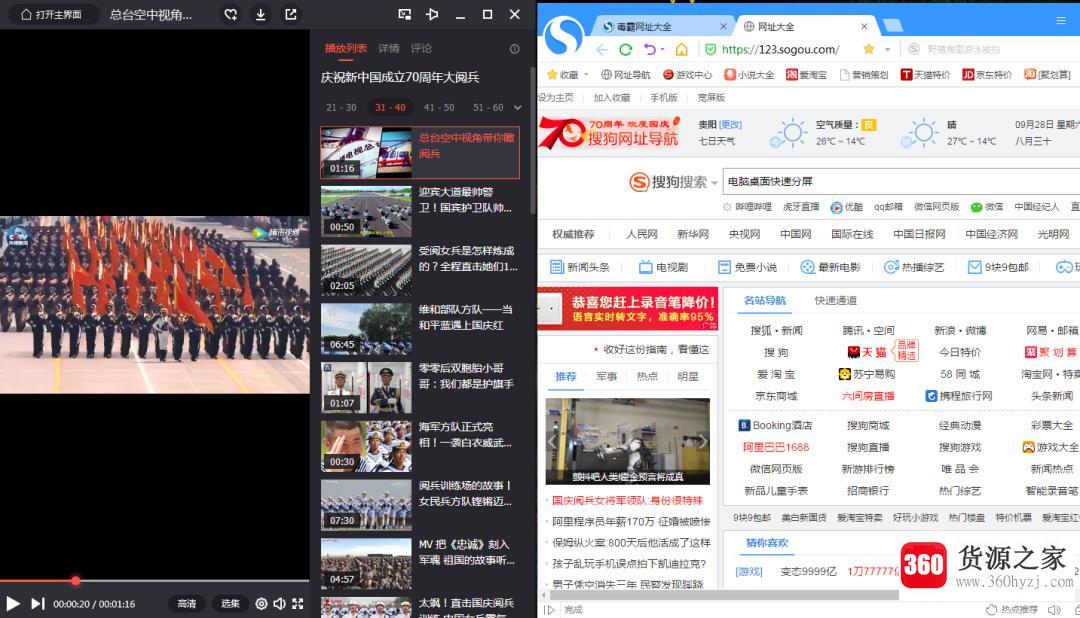Enter fullscreen in video player
The height and width of the screenshot is (618, 1080).
coord(298,604)
